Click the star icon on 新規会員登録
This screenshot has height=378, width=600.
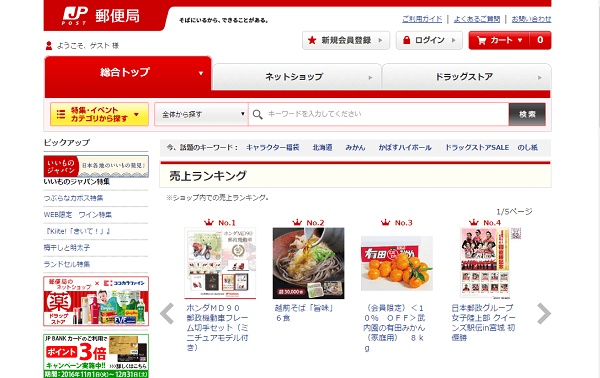click(x=312, y=40)
